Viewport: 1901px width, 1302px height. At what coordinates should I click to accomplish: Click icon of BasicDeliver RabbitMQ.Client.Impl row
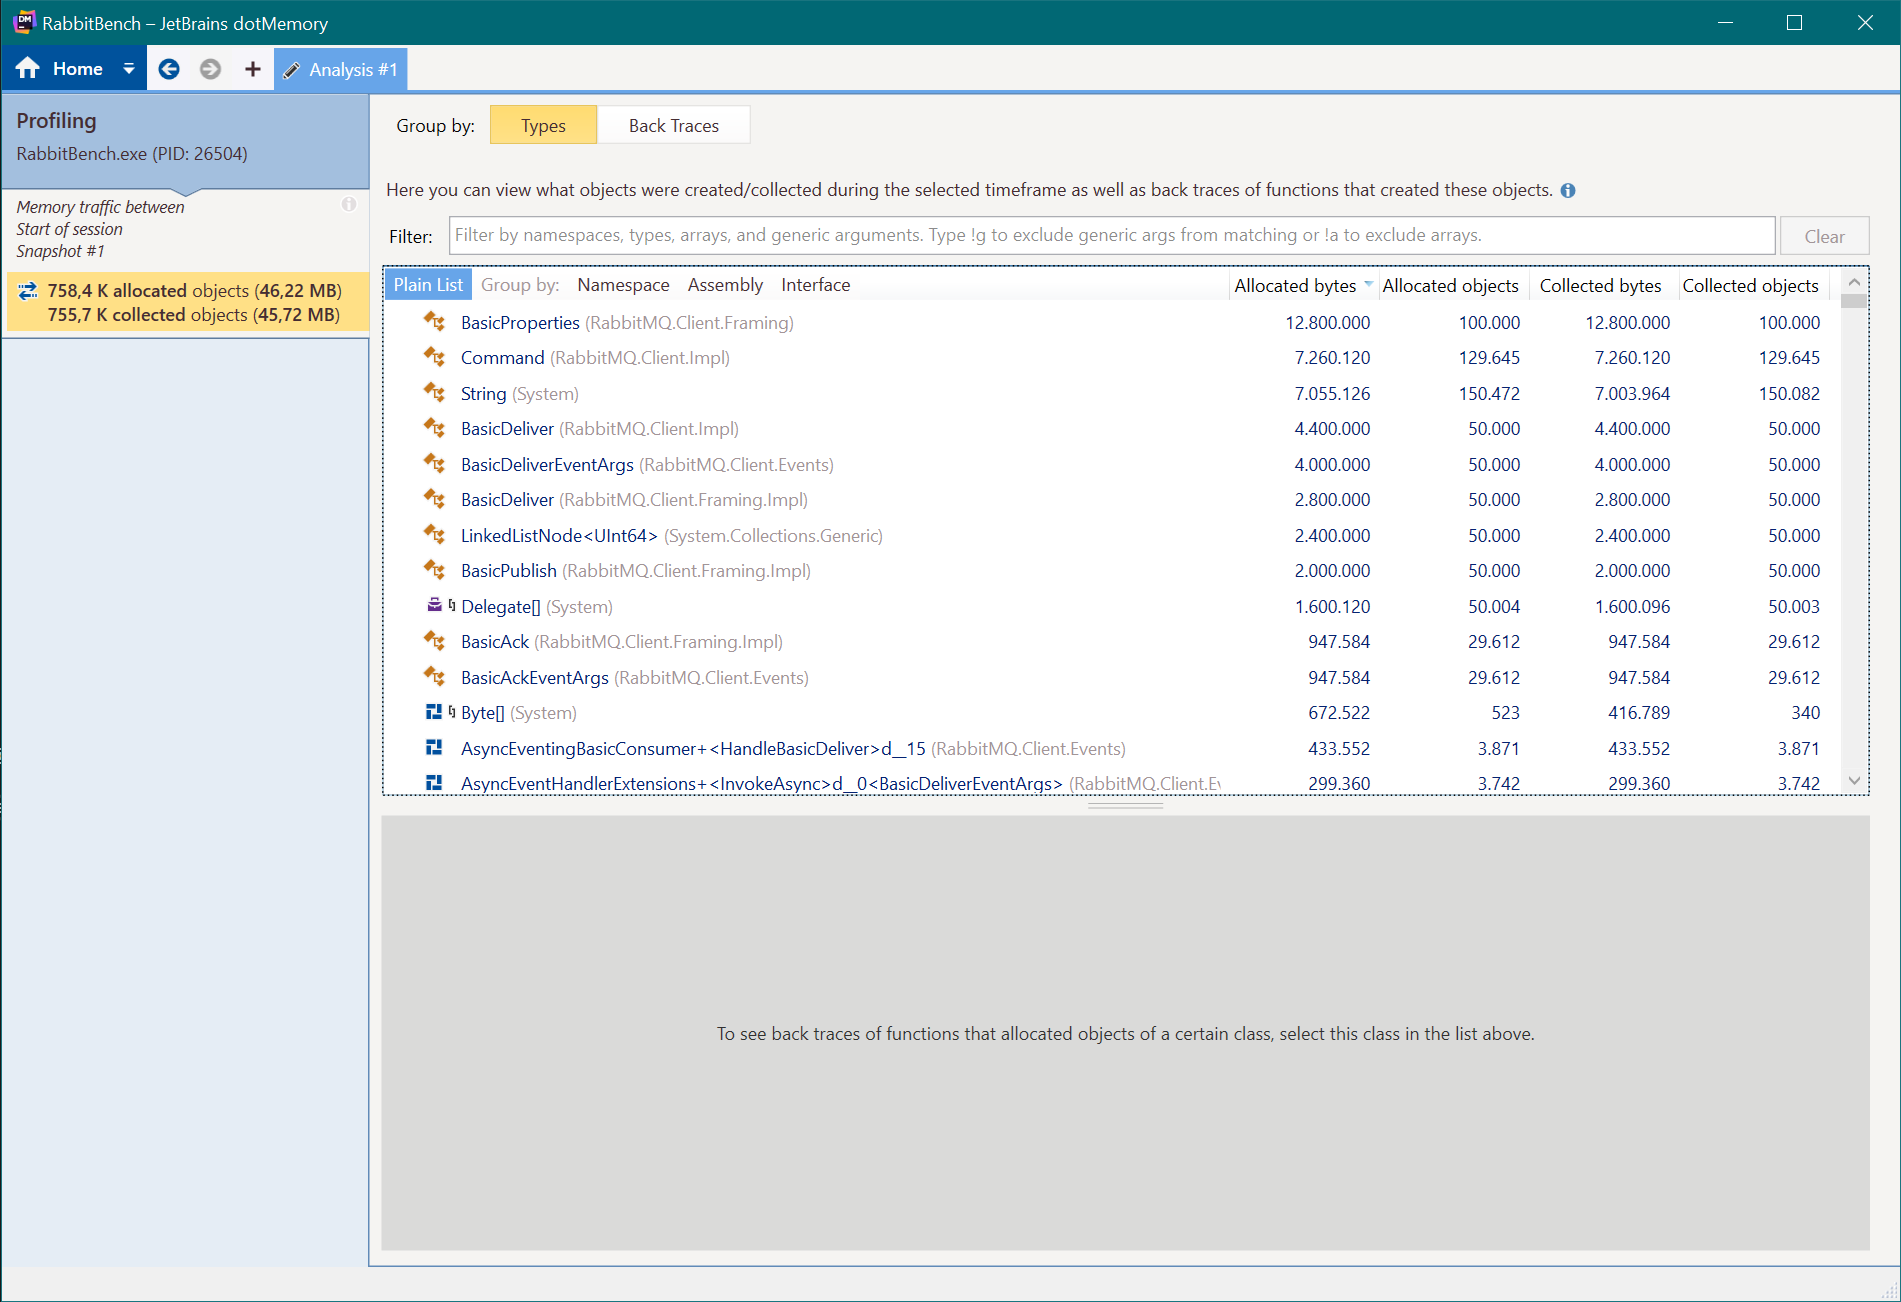pos(434,428)
